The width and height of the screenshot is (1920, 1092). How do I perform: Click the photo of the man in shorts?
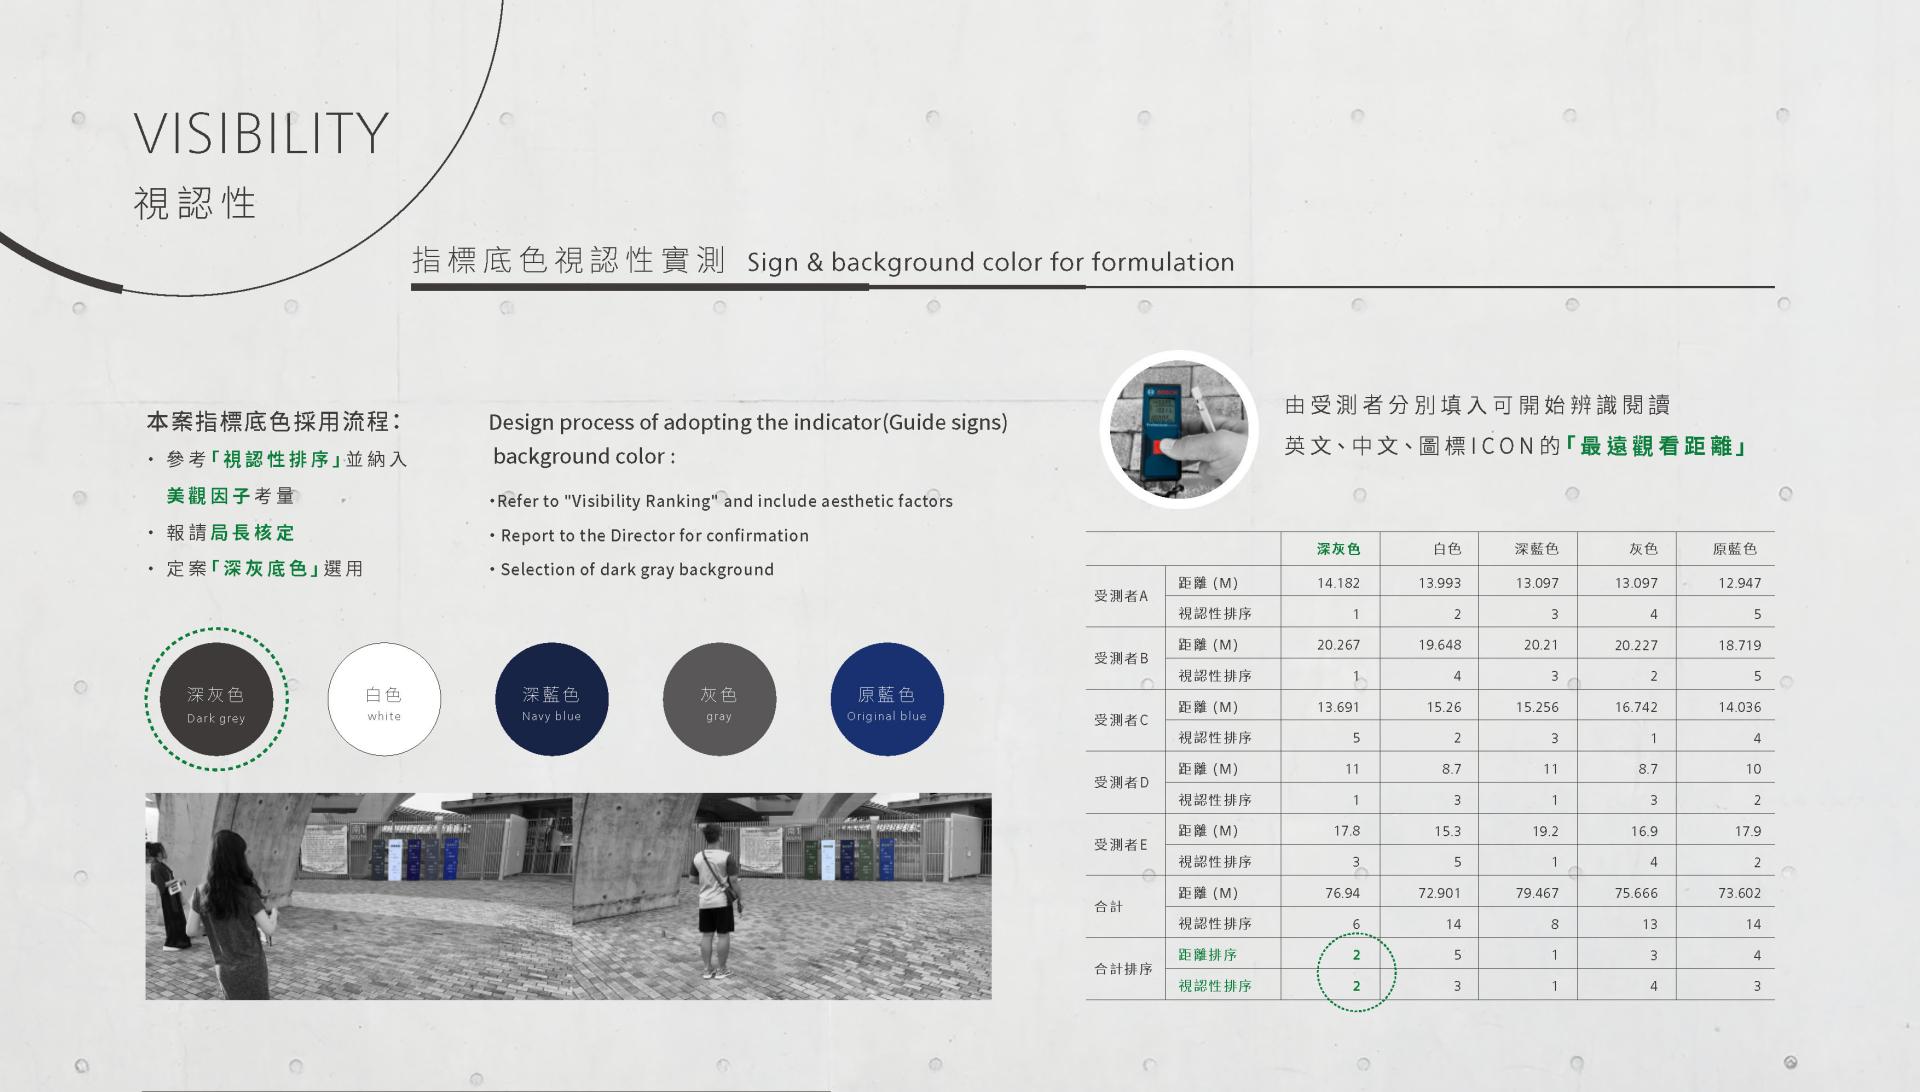coord(782,896)
